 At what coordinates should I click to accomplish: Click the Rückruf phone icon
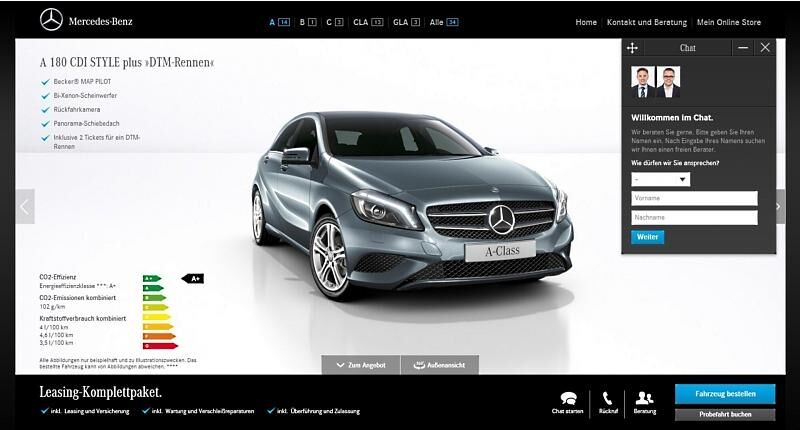[608, 398]
